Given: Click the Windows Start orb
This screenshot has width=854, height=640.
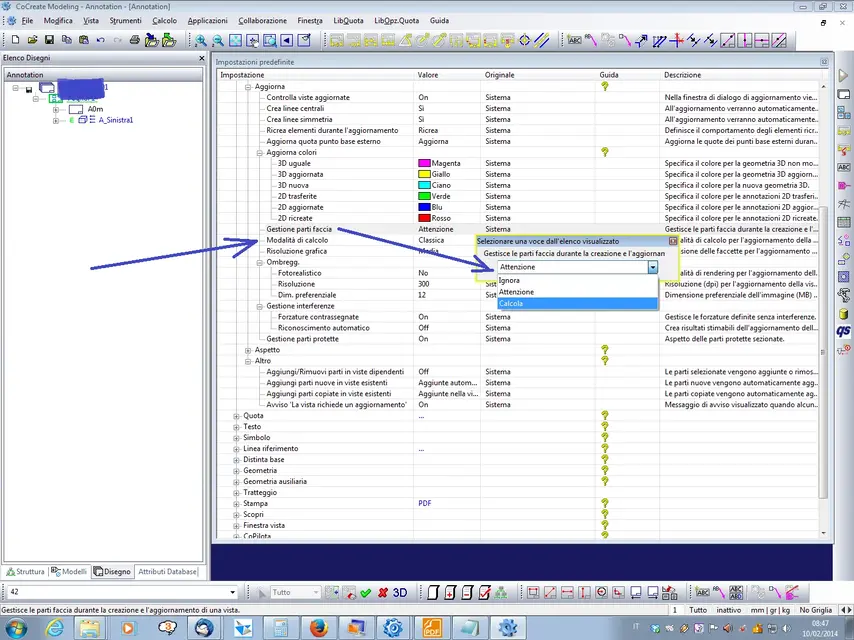Looking at the screenshot, I should [15, 628].
